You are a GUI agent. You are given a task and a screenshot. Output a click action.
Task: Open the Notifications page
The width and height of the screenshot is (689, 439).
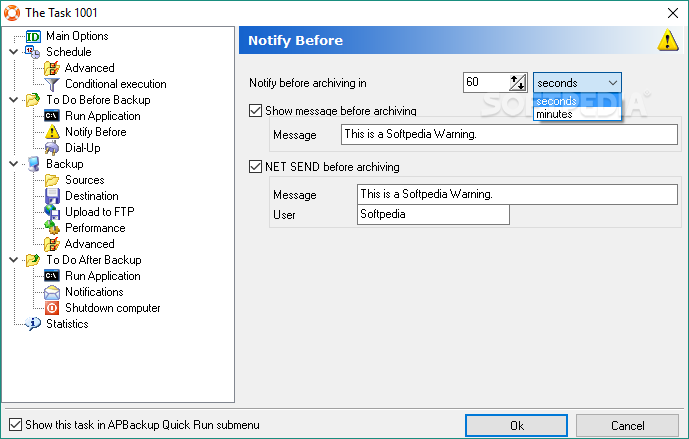click(94, 292)
